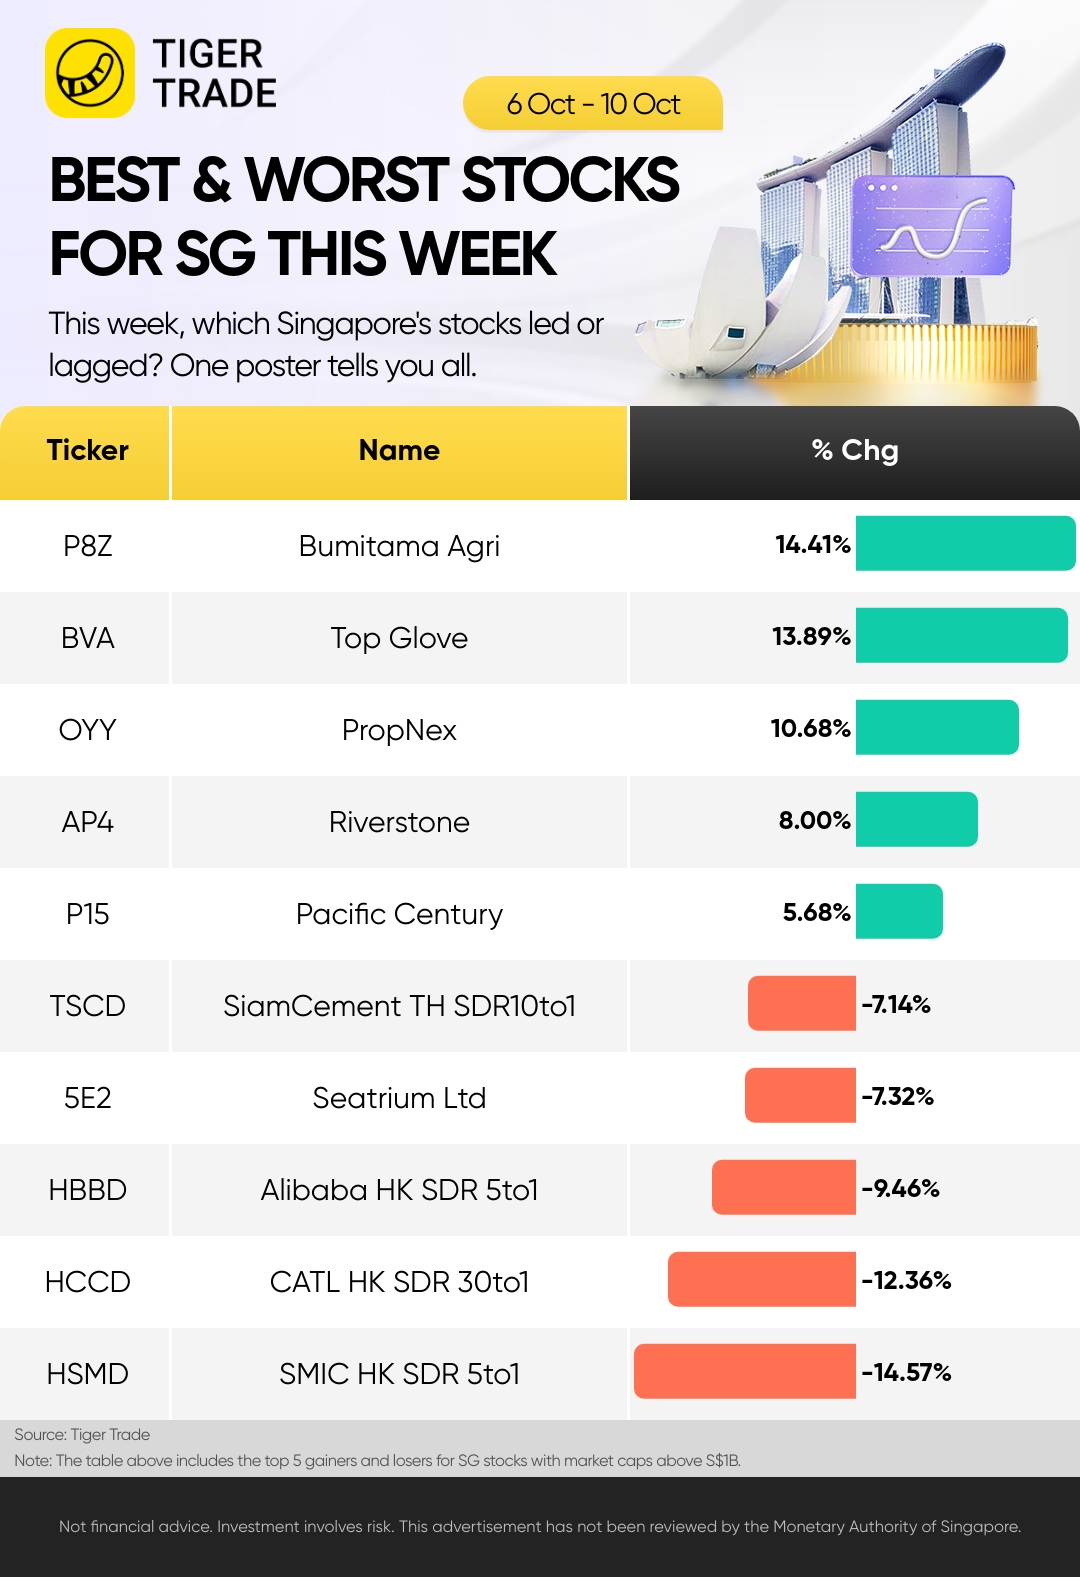Viewport: 1080px width, 1577px height.
Task: Click the CATL HK SDR 30to1 red bar
Action: pos(762,1279)
